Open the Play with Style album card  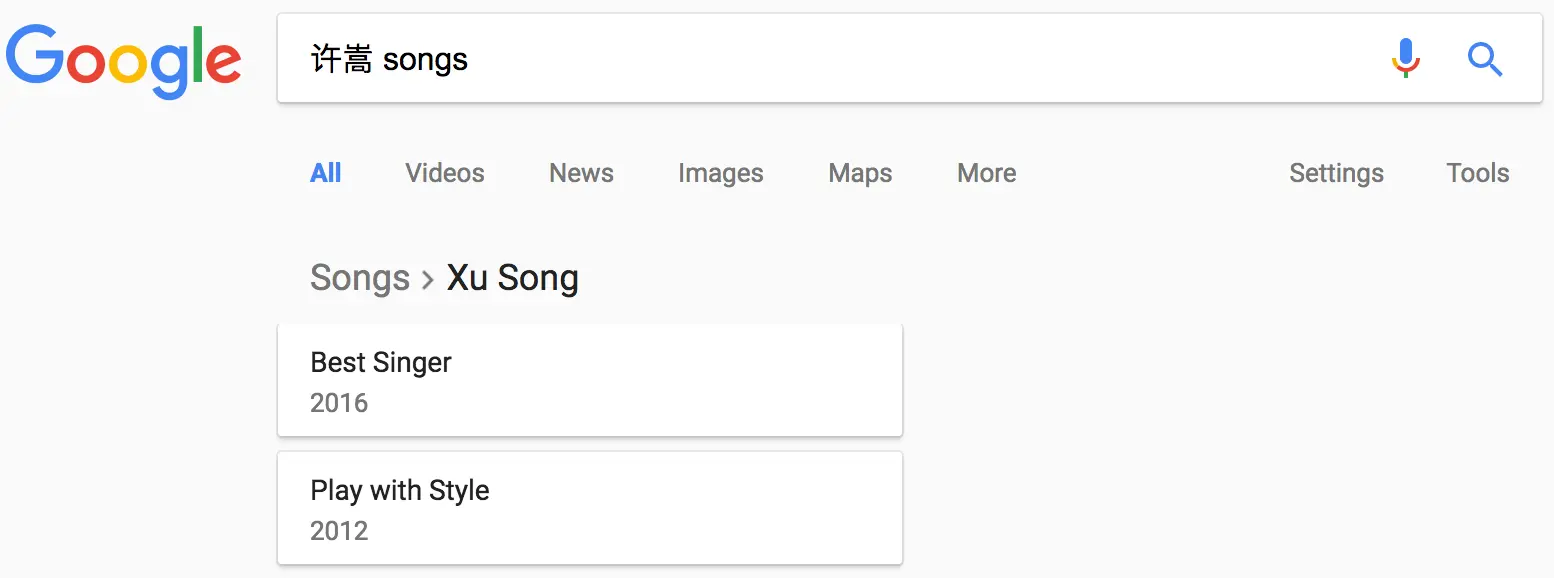coord(590,508)
